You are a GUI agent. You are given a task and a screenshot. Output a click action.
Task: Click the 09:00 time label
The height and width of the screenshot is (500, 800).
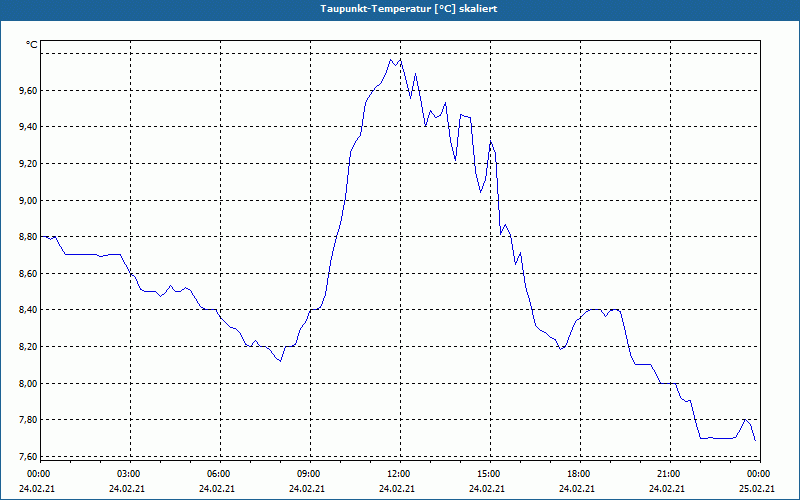click(x=310, y=474)
